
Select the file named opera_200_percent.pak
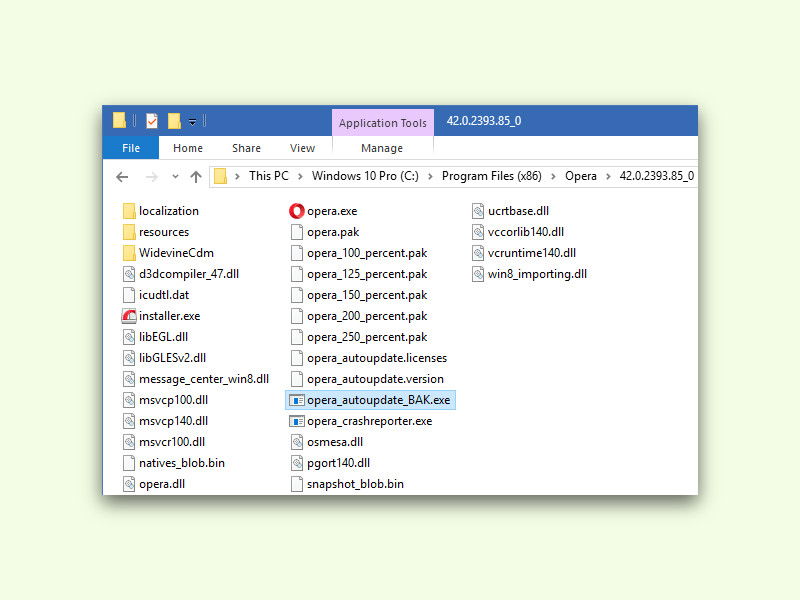click(x=359, y=316)
